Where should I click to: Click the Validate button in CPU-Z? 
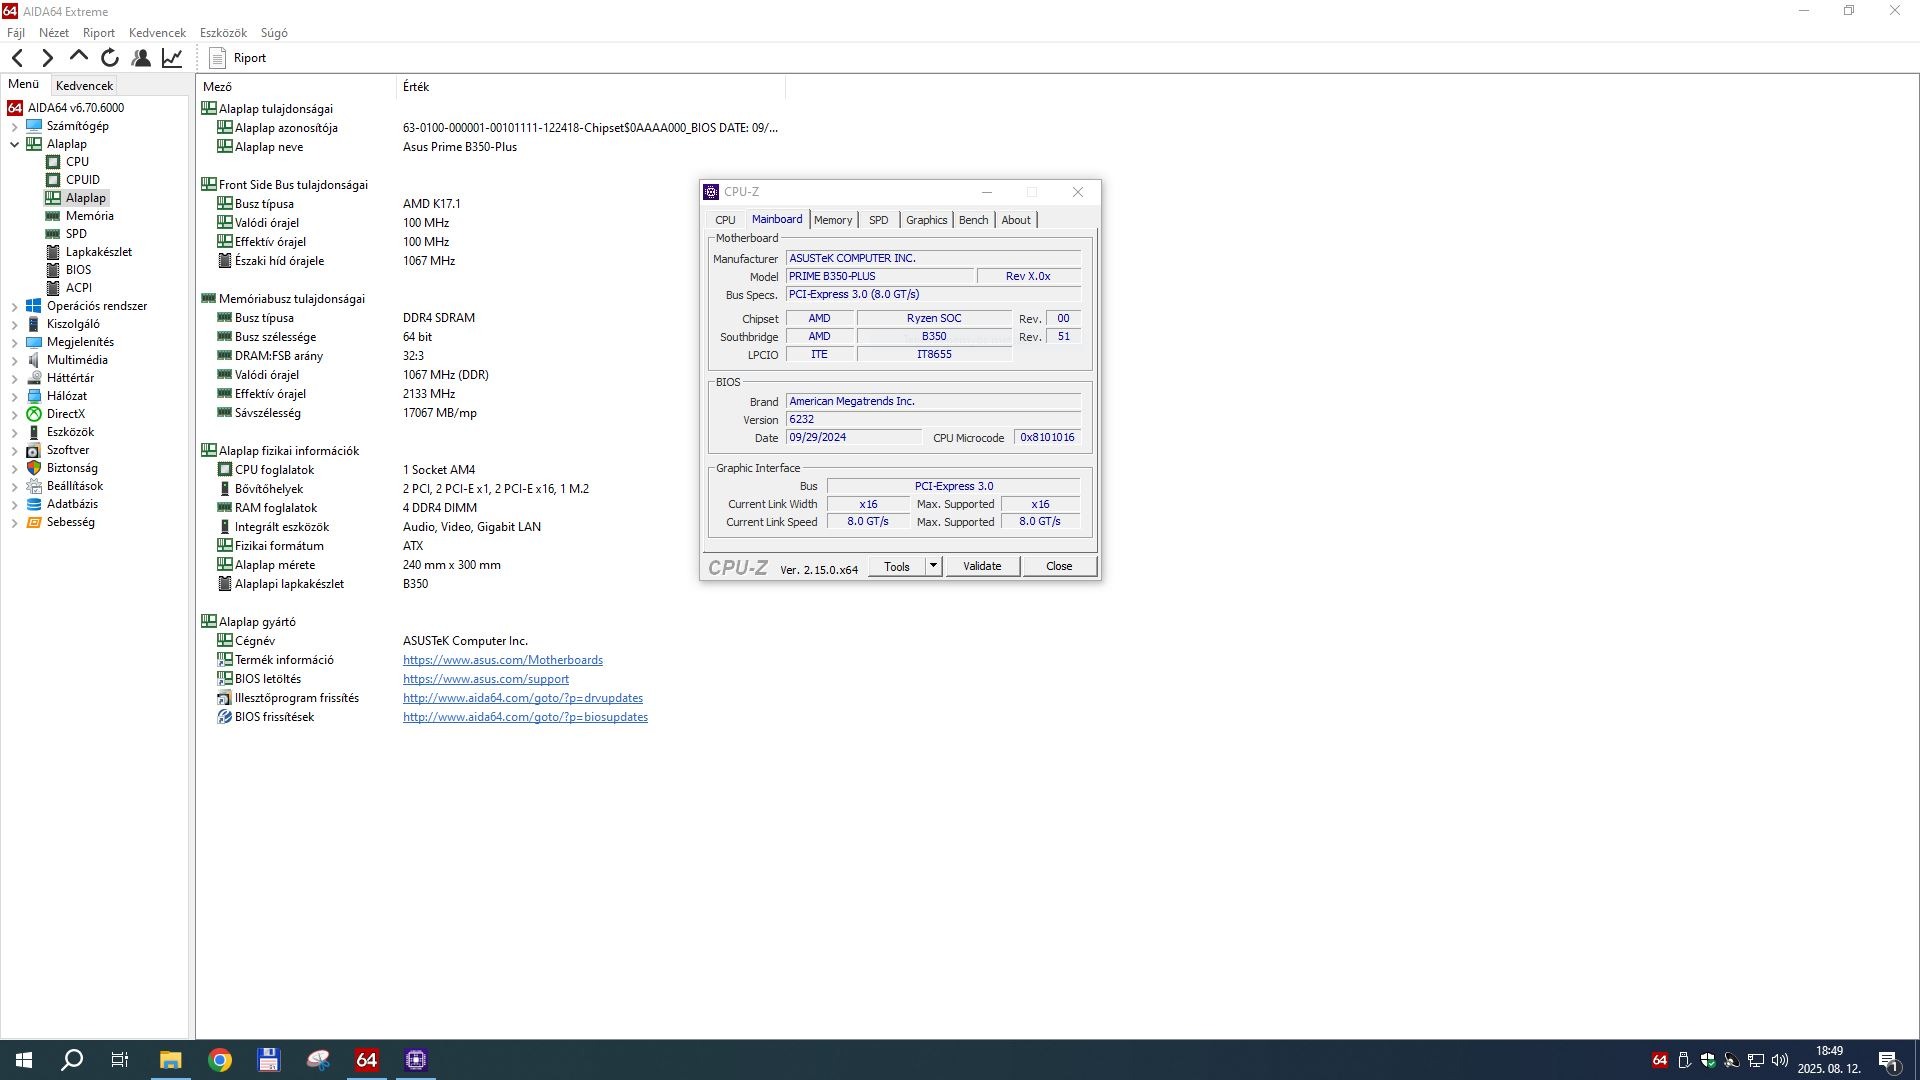click(981, 566)
